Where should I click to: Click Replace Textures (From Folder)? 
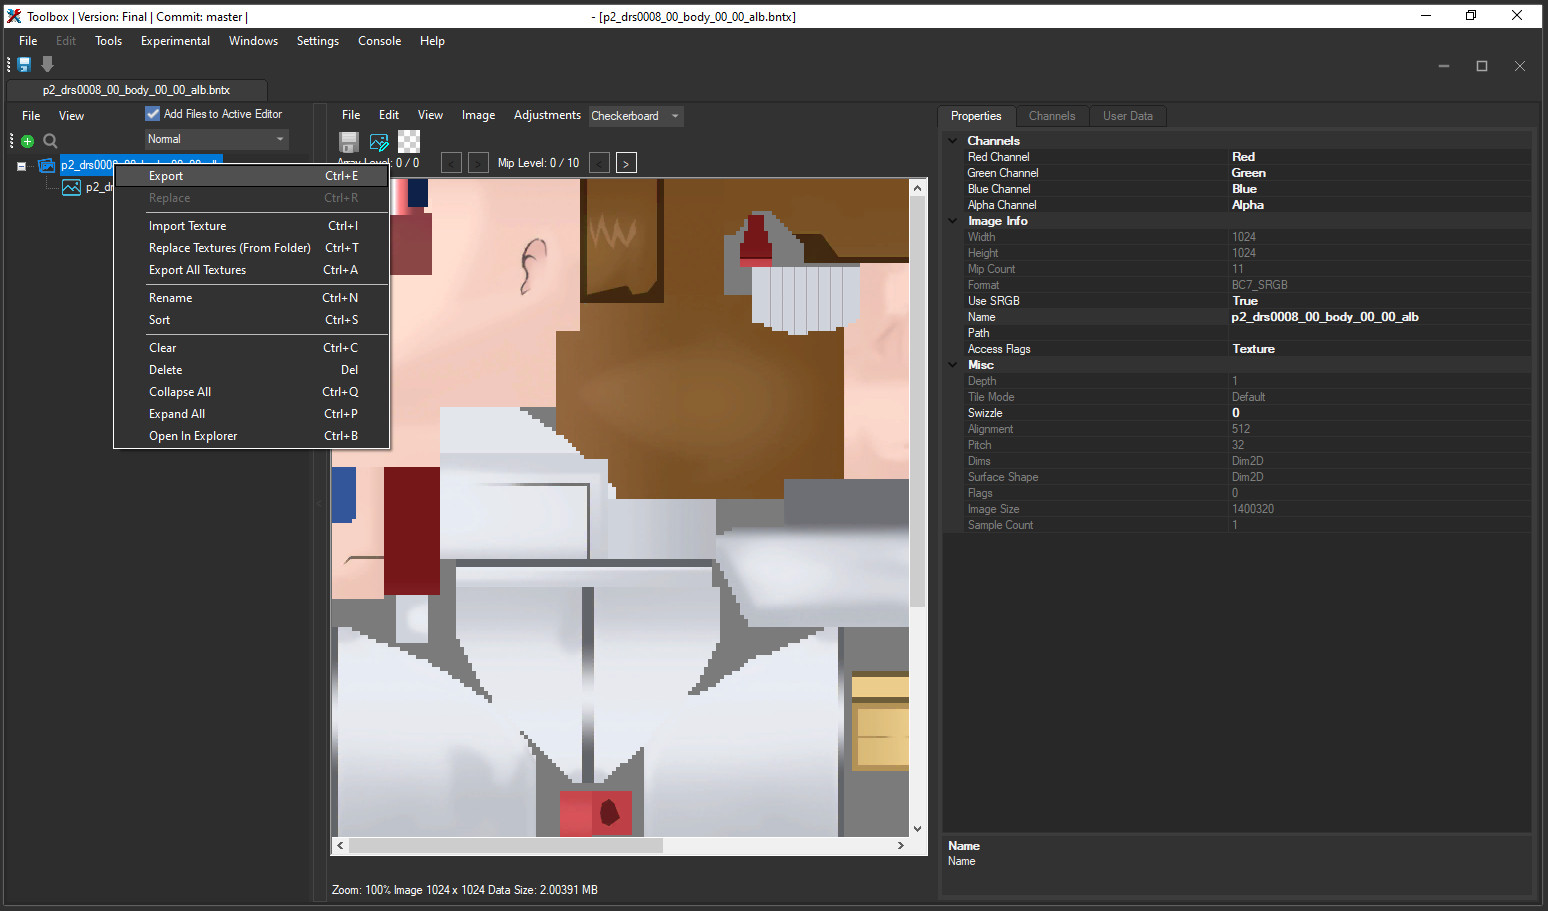pyautogui.click(x=252, y=248)
